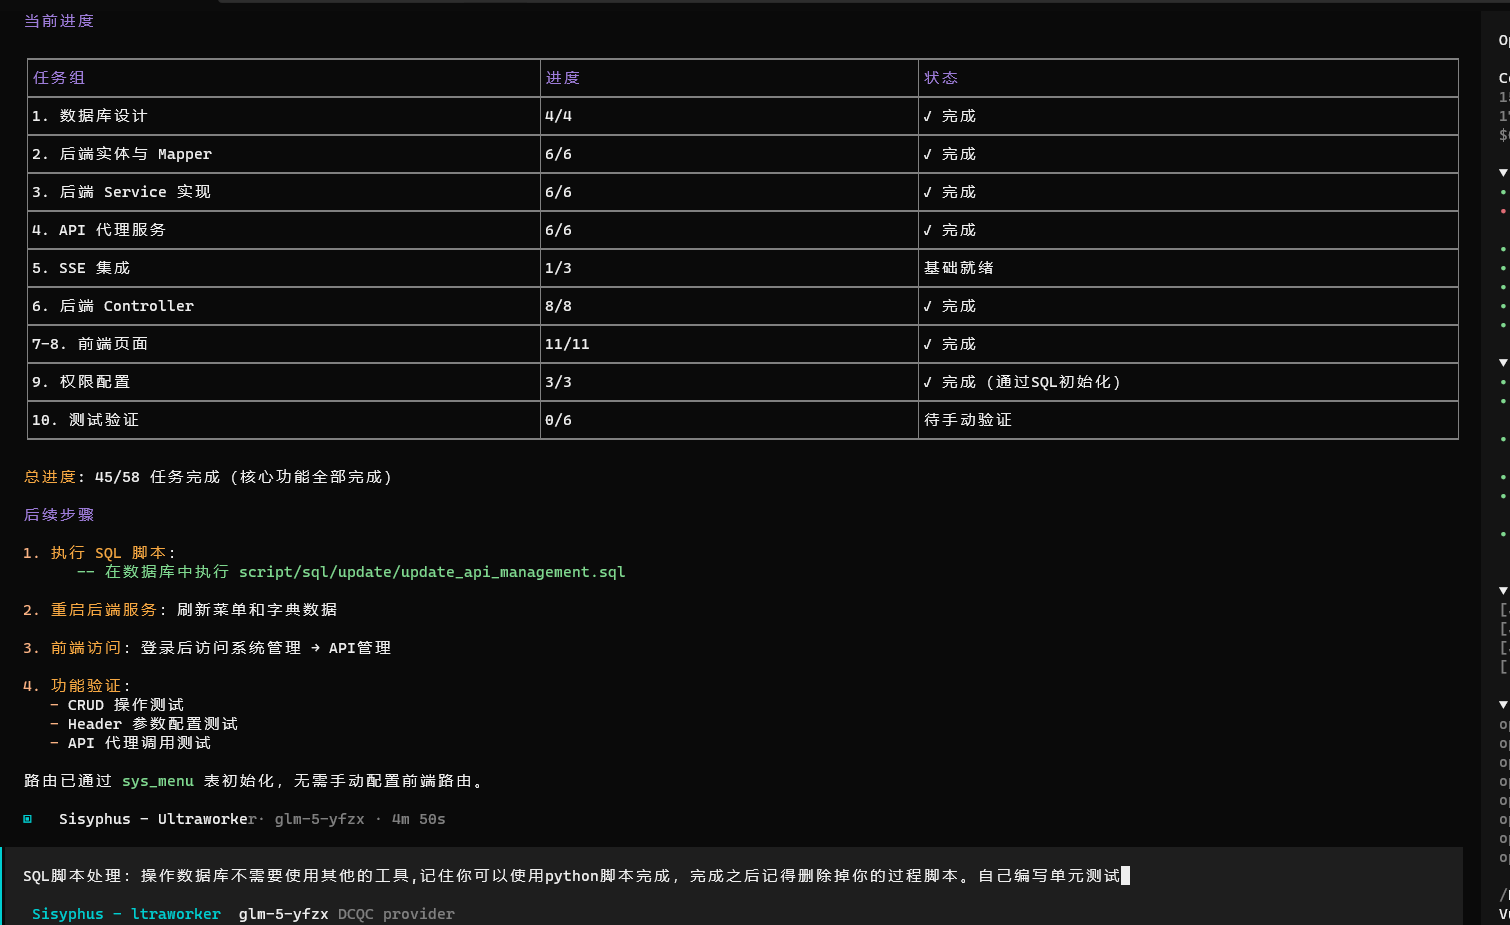
Task: Click the checkmark in the 权限配置 row
Action: [928, 382]
